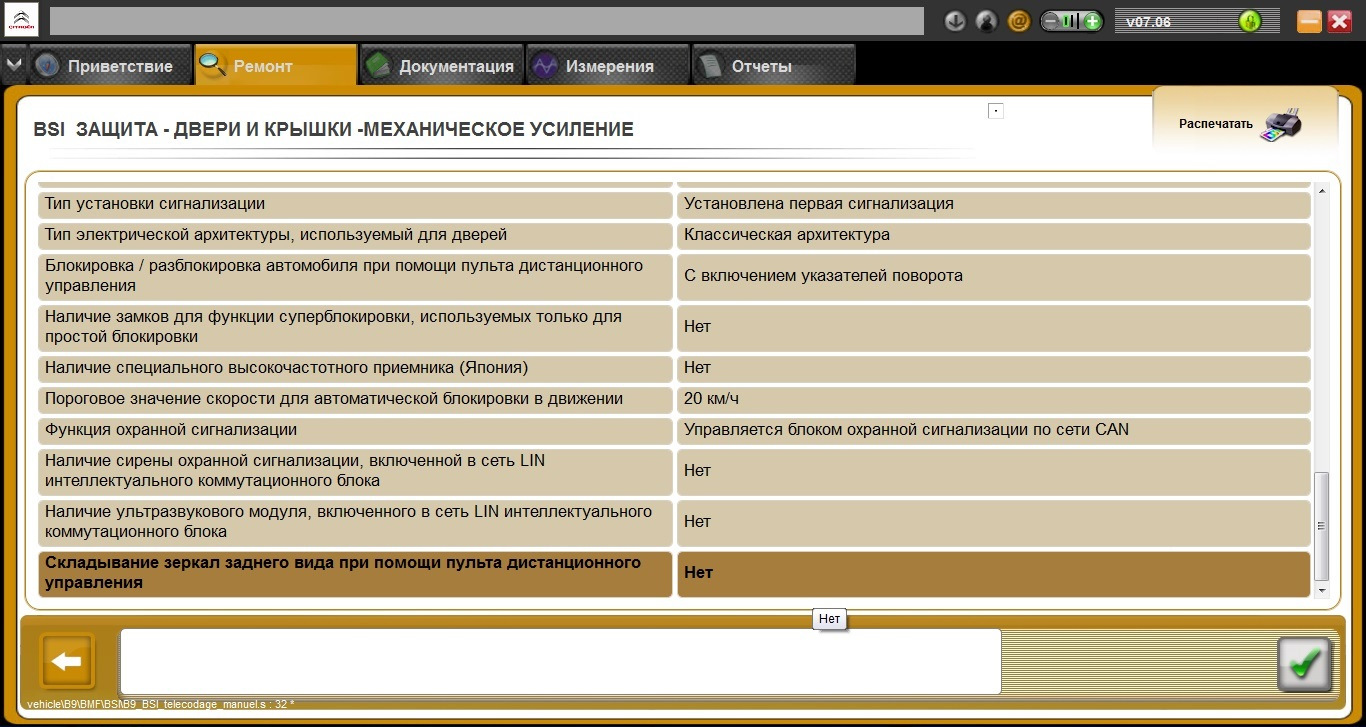Select 'Нет' value for Япония receiver row

pyautogui.click(x=994, y=368)
